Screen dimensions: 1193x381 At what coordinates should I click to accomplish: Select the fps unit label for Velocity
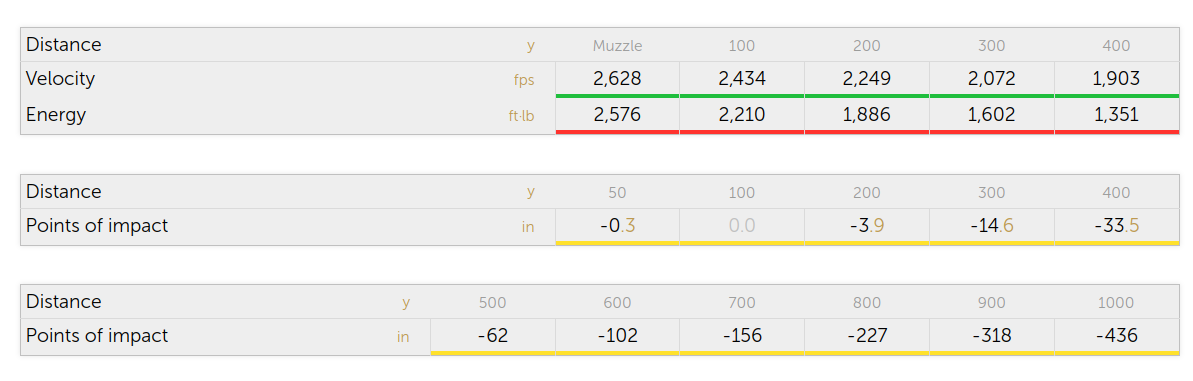pos(524,81)
